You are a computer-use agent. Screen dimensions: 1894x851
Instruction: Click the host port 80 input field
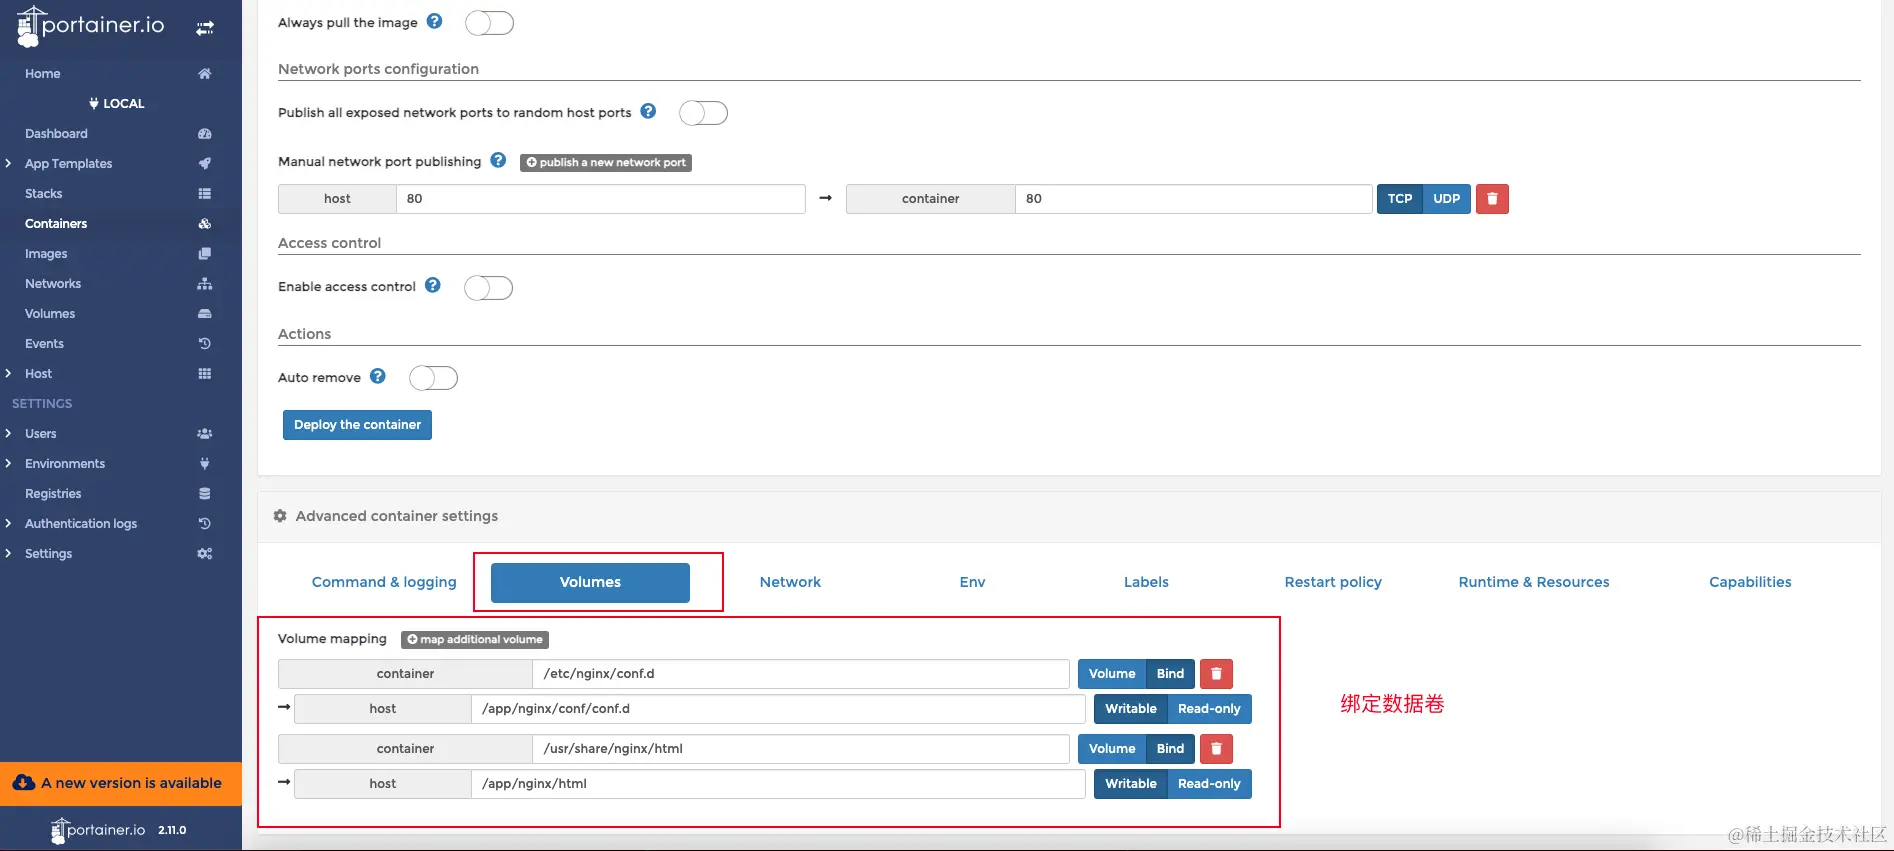tap(601, 199)
